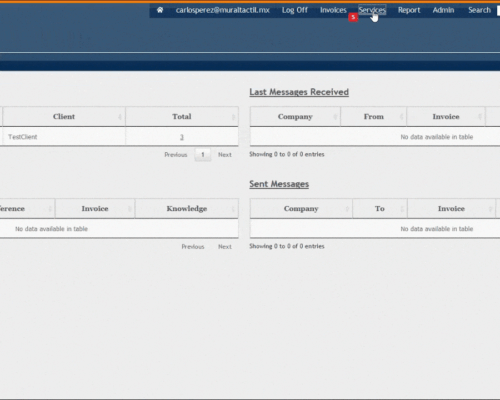Open the red notification badge showing 5
The height and width of the screenshot is (400, 500).
pyautogui.click(x=353, y=17)
